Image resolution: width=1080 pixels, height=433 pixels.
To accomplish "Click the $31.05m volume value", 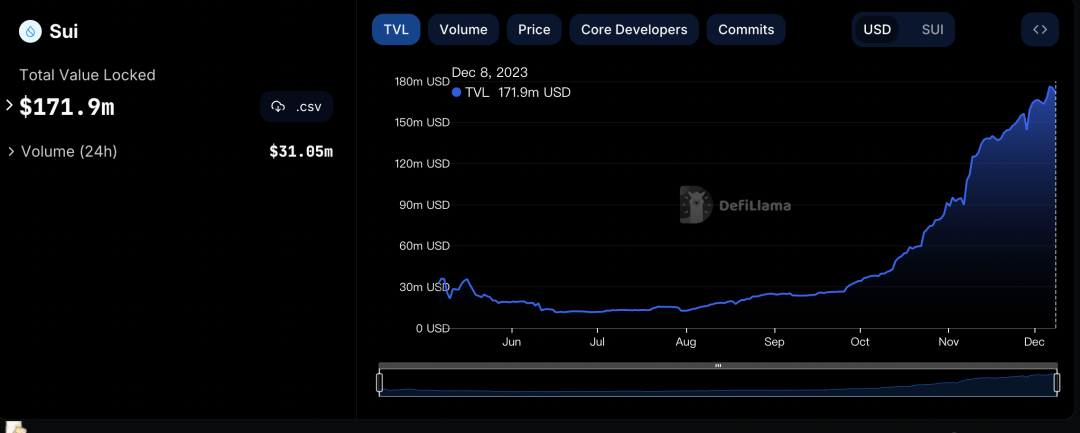I will click(x=301, y=151).
